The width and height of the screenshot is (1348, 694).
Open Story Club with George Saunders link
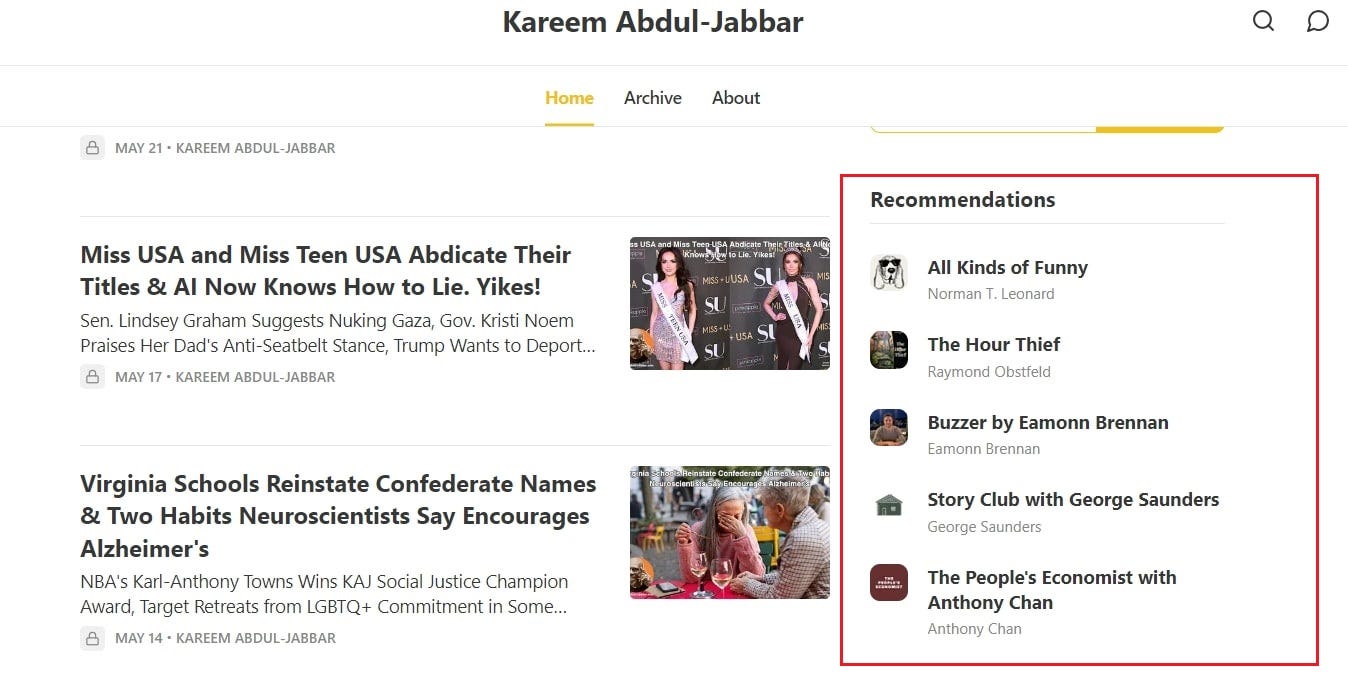click(1073, 500)
